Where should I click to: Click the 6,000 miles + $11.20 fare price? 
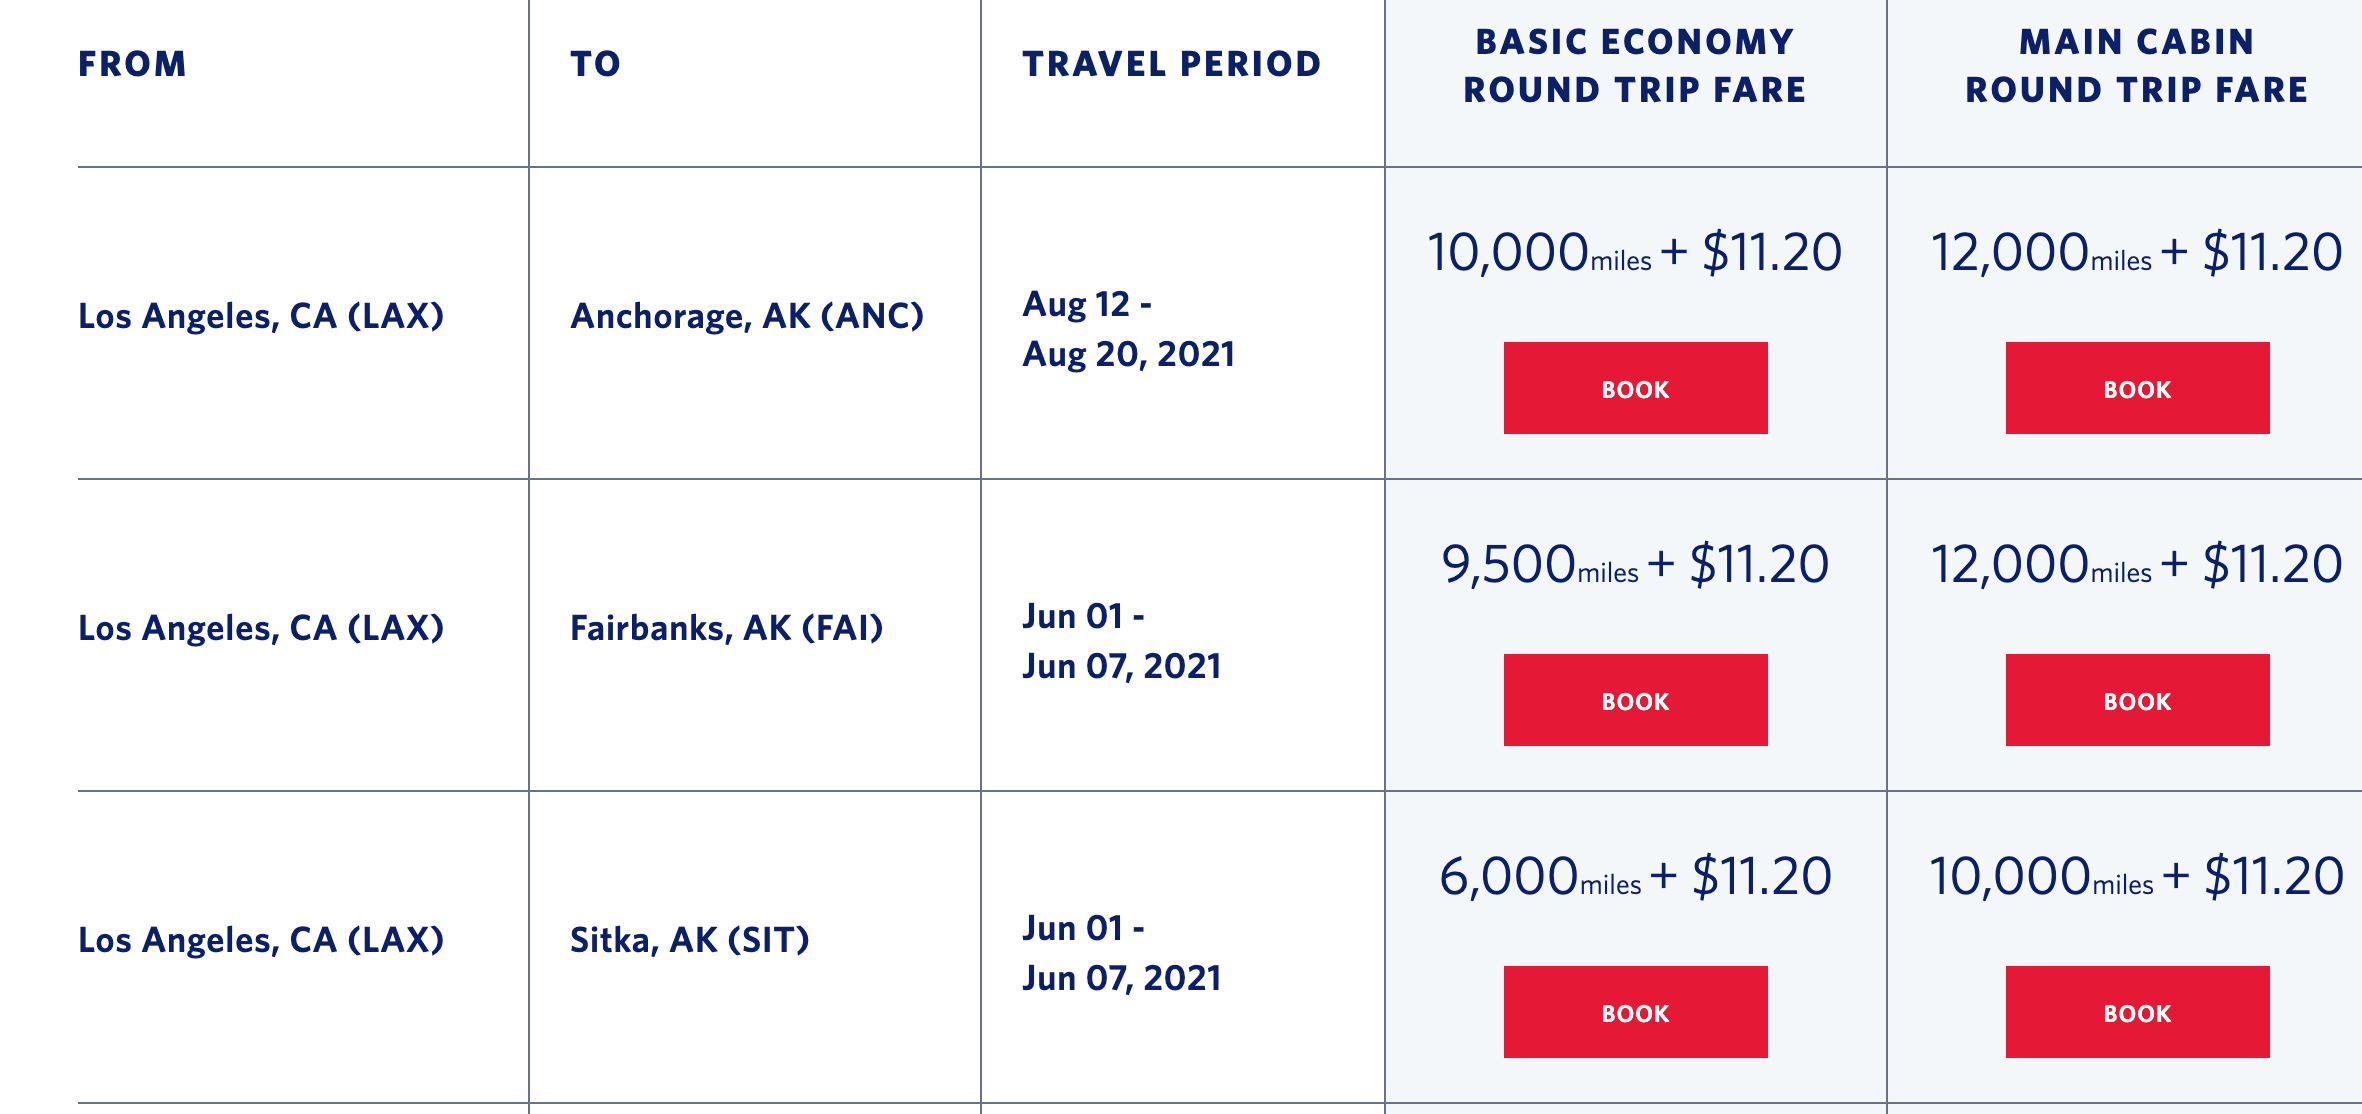[1635, 876]
